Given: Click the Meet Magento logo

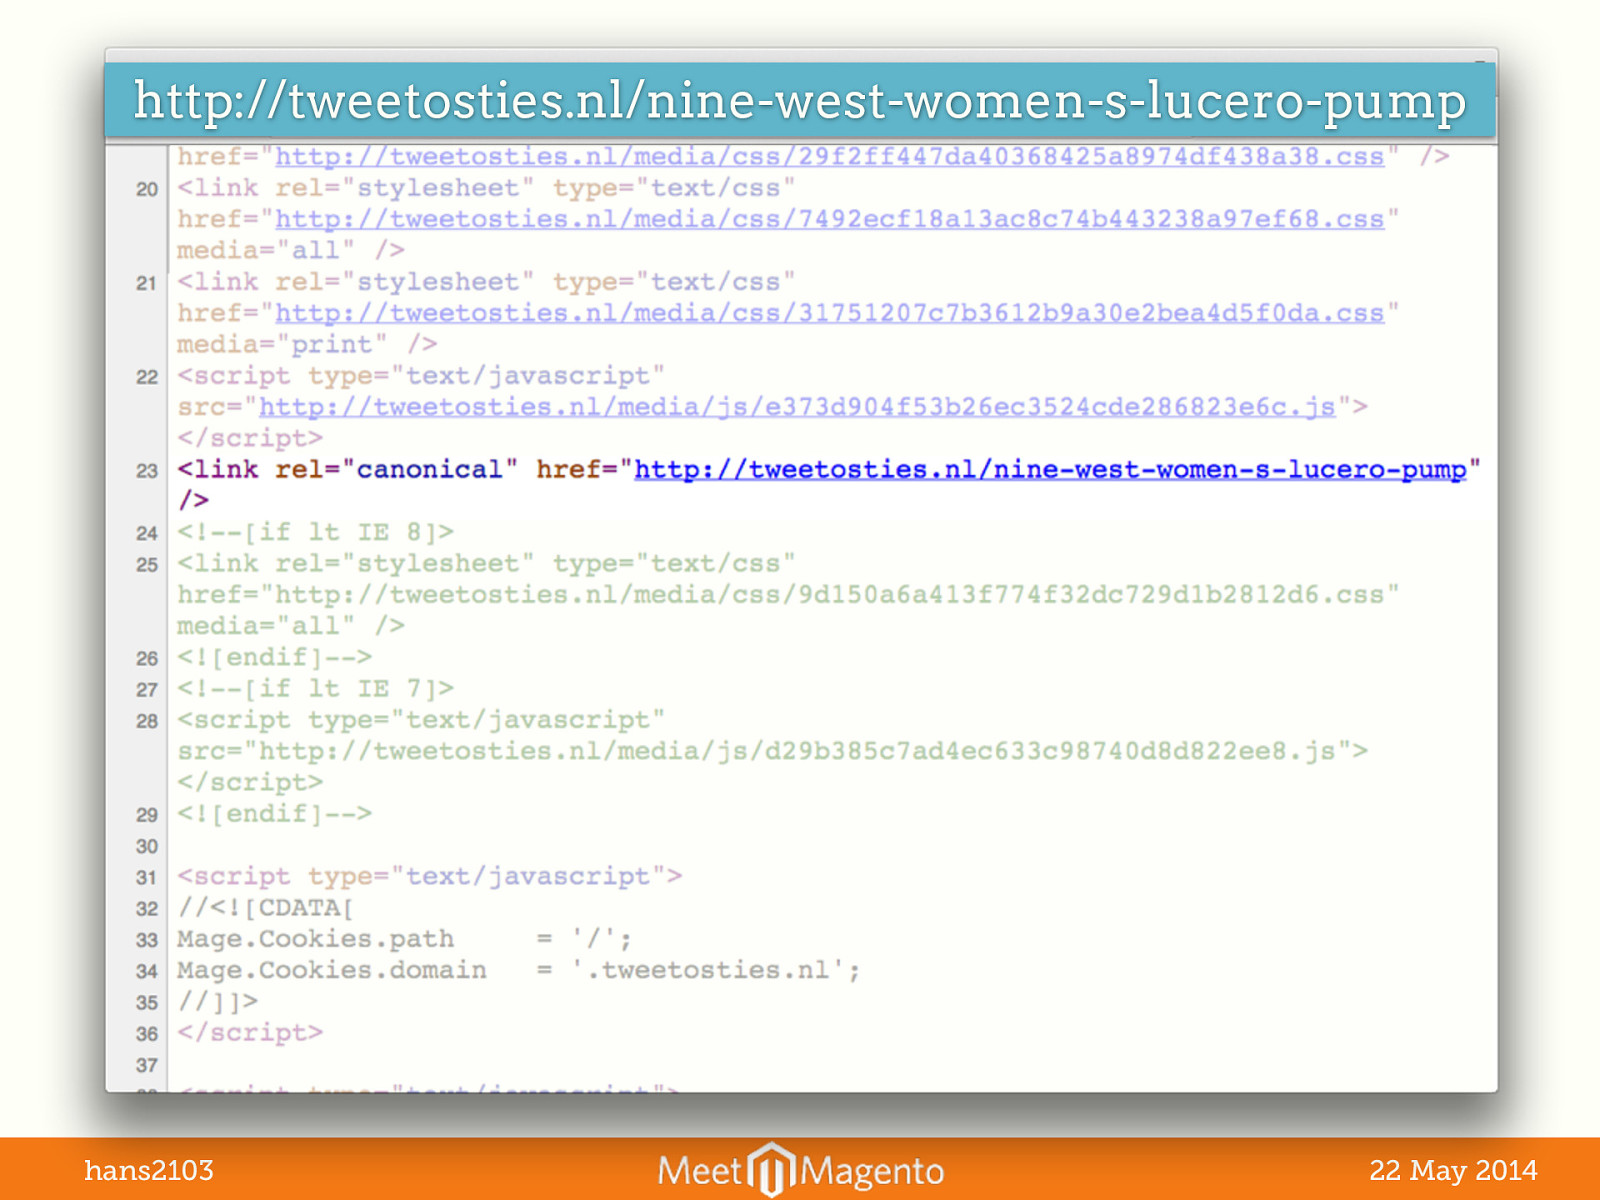Looking at the screenshot, I should pyautogui.click(x=800, y=1169).
